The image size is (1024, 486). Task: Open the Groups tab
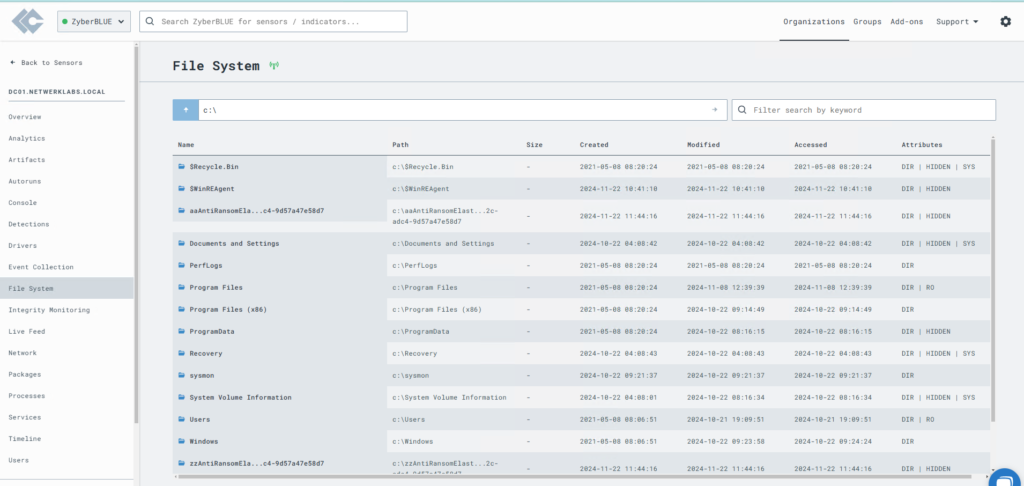click(867, 22)
